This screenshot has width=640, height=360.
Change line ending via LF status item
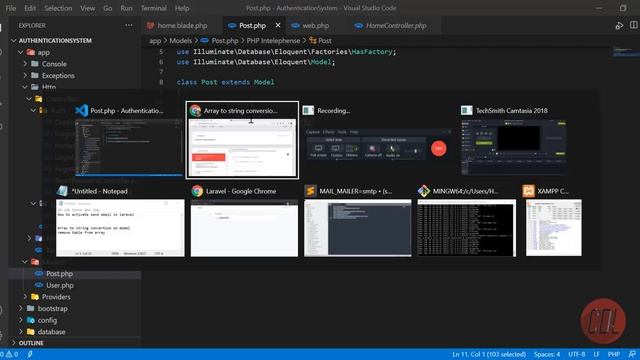coord(596,354)
